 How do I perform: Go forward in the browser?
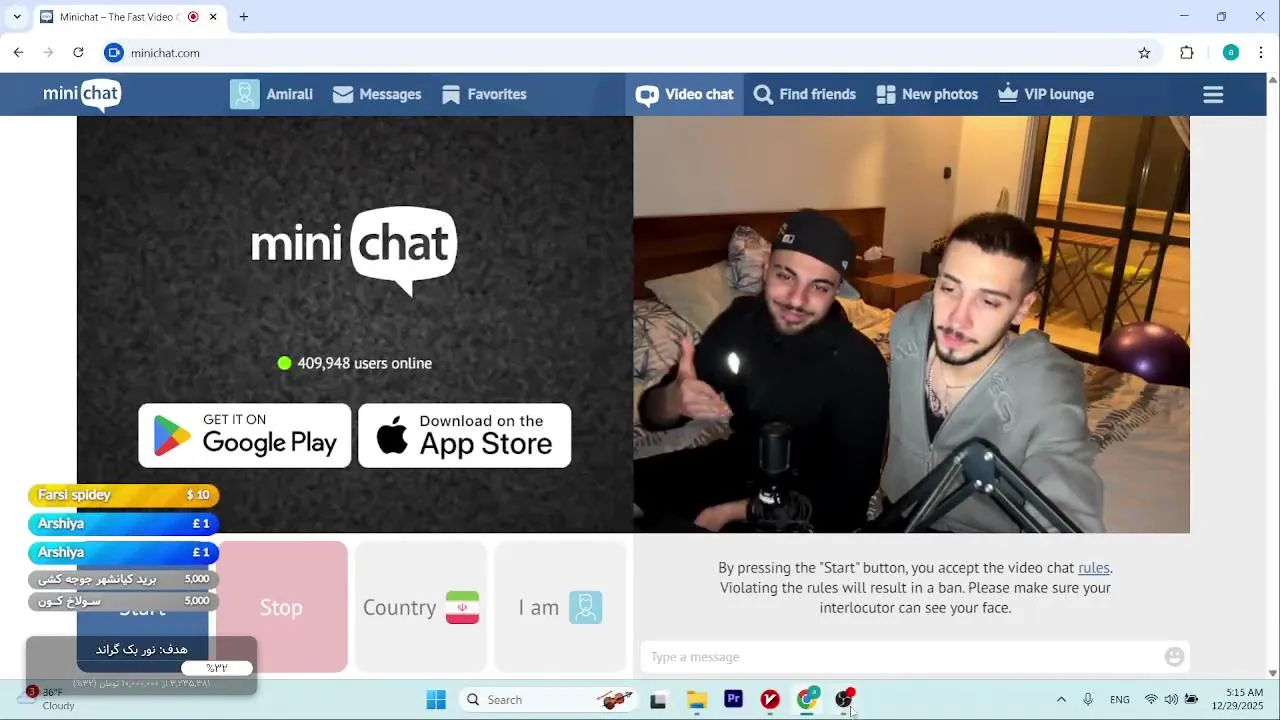pyautogui.click(x=48, y=53)
